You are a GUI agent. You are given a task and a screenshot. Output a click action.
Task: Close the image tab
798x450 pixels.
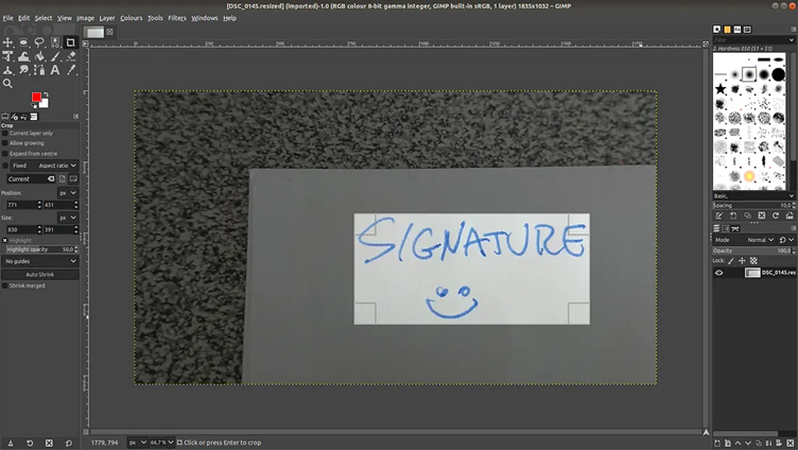click(110, 32)
